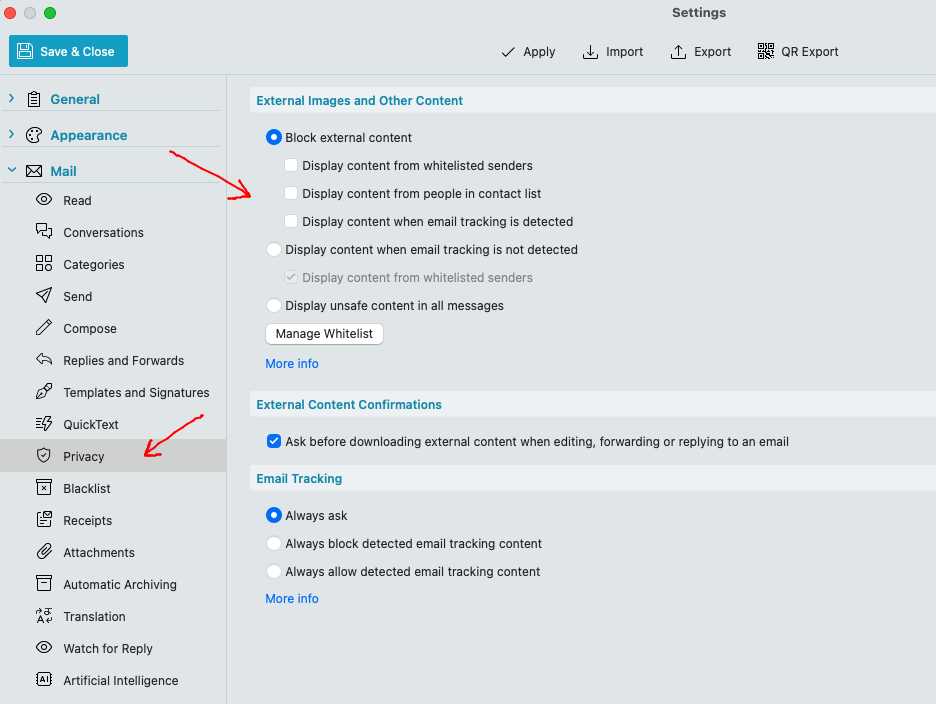Click the QR Export icon

766,51
